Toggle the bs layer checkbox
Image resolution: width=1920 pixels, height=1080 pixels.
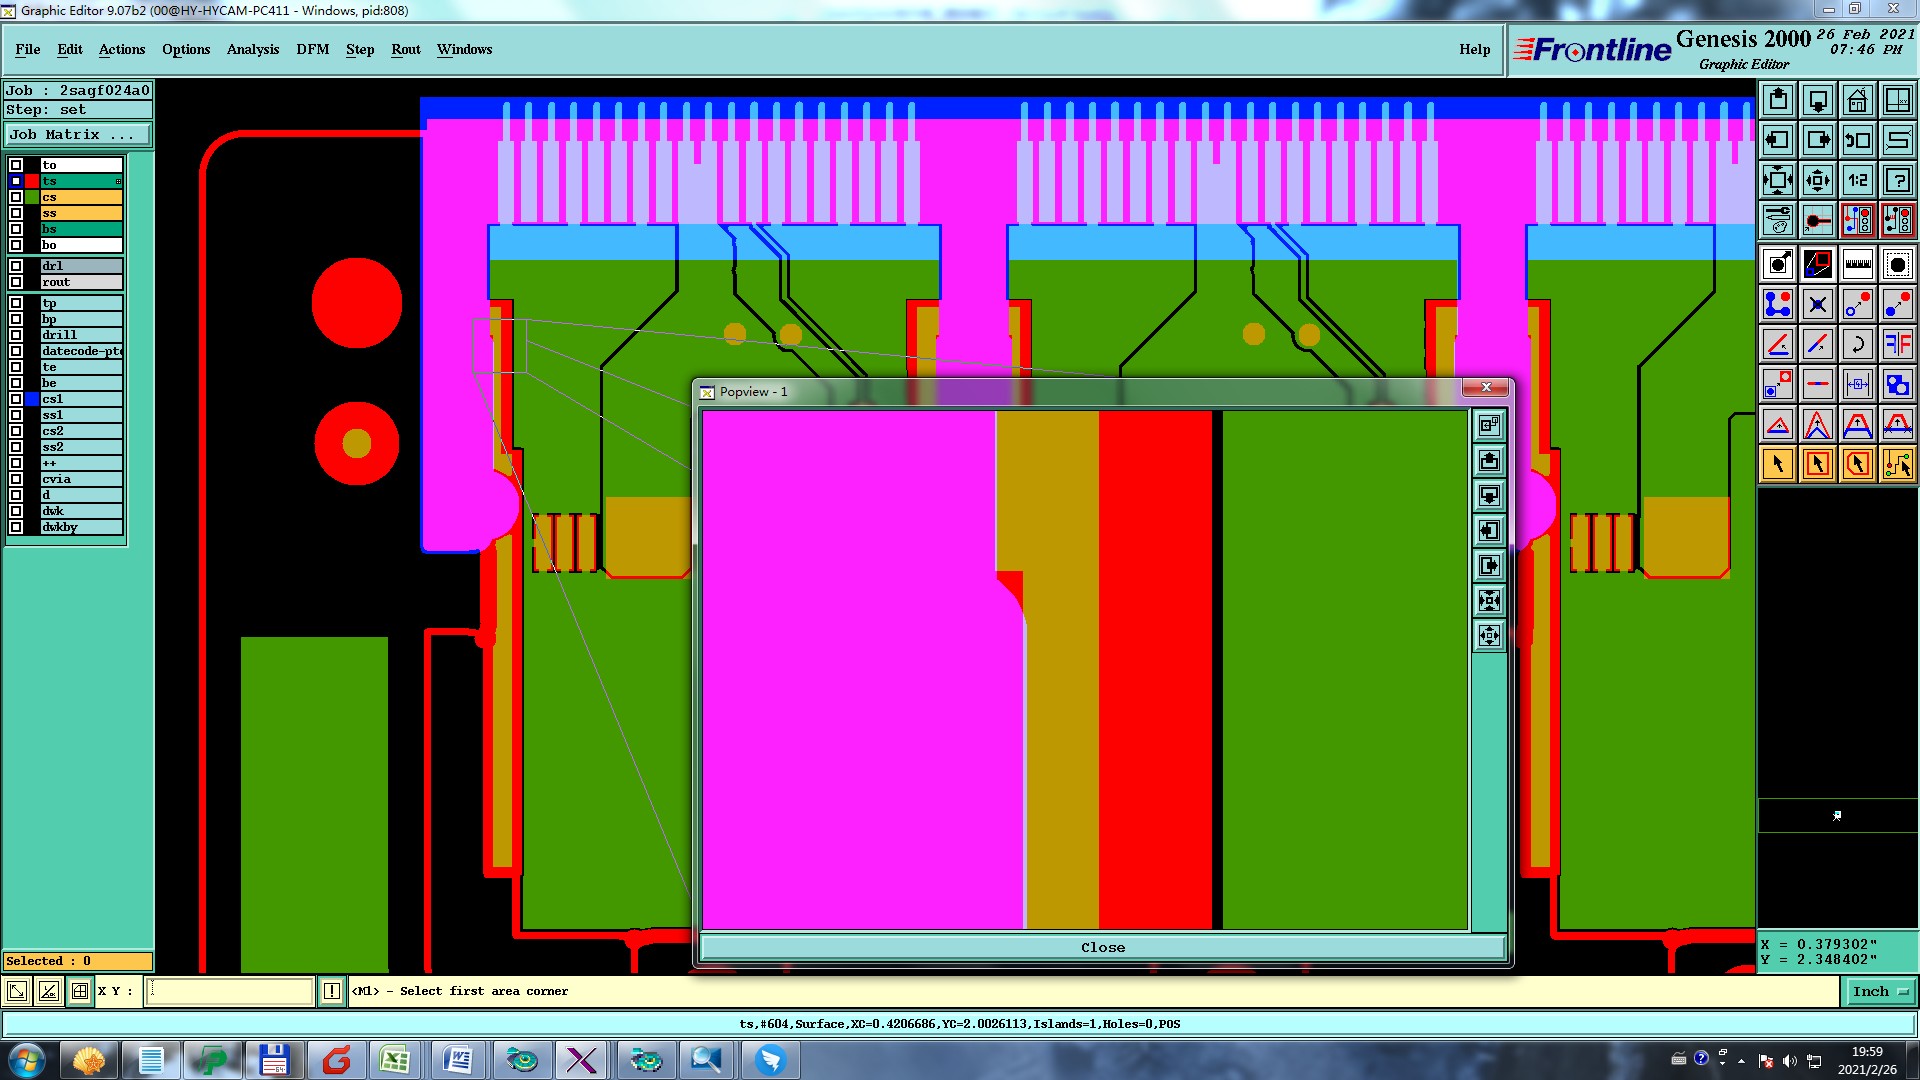pyautogui.click(x=16, y=229)
